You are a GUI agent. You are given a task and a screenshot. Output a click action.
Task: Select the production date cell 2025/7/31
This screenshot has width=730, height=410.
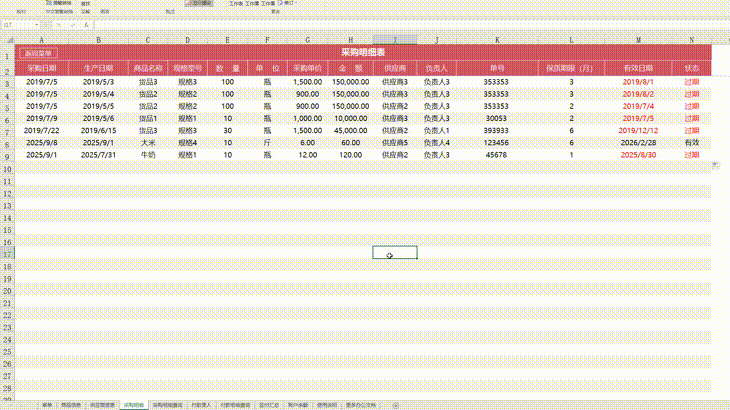(98, 155)
